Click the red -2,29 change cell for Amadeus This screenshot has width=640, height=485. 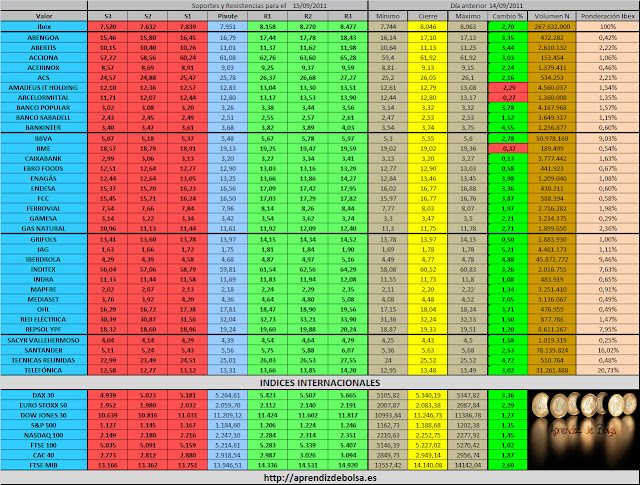(x=508, y=88)
